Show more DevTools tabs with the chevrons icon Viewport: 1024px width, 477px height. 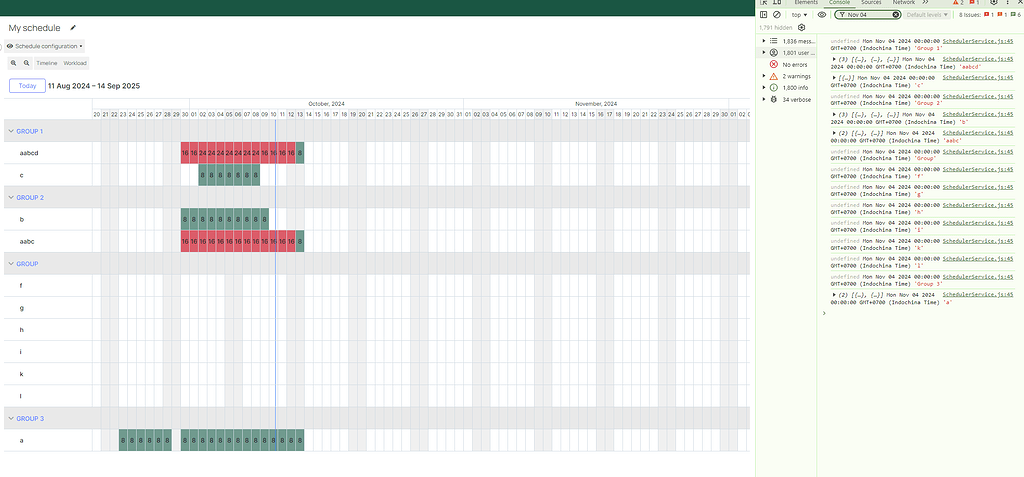(925, 3)
